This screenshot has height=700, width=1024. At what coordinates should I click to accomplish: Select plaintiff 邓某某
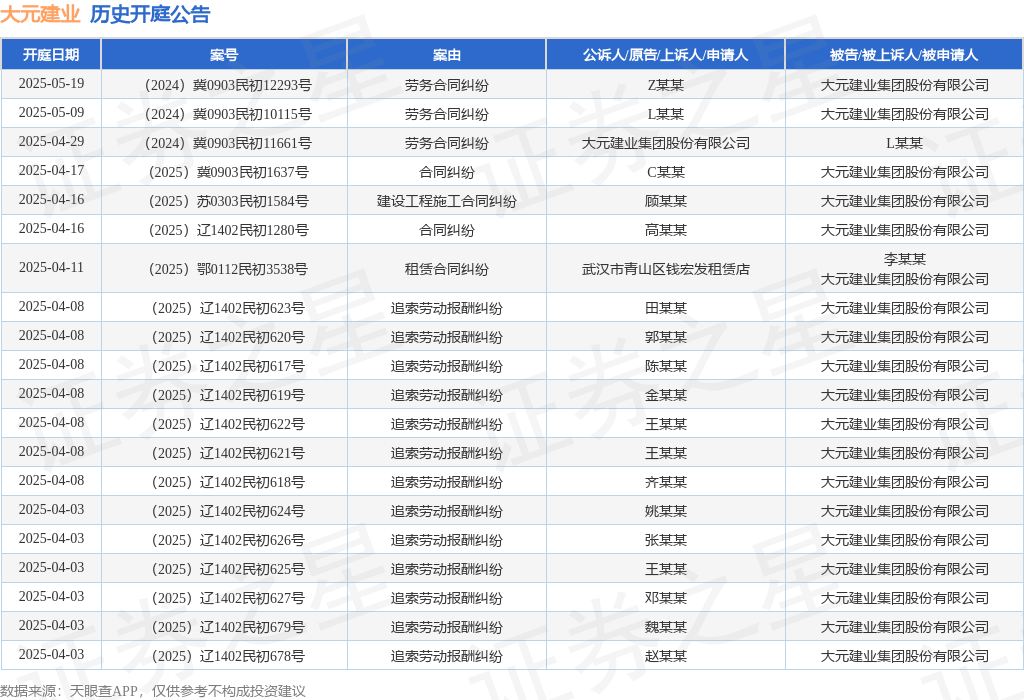pos(665,598)
